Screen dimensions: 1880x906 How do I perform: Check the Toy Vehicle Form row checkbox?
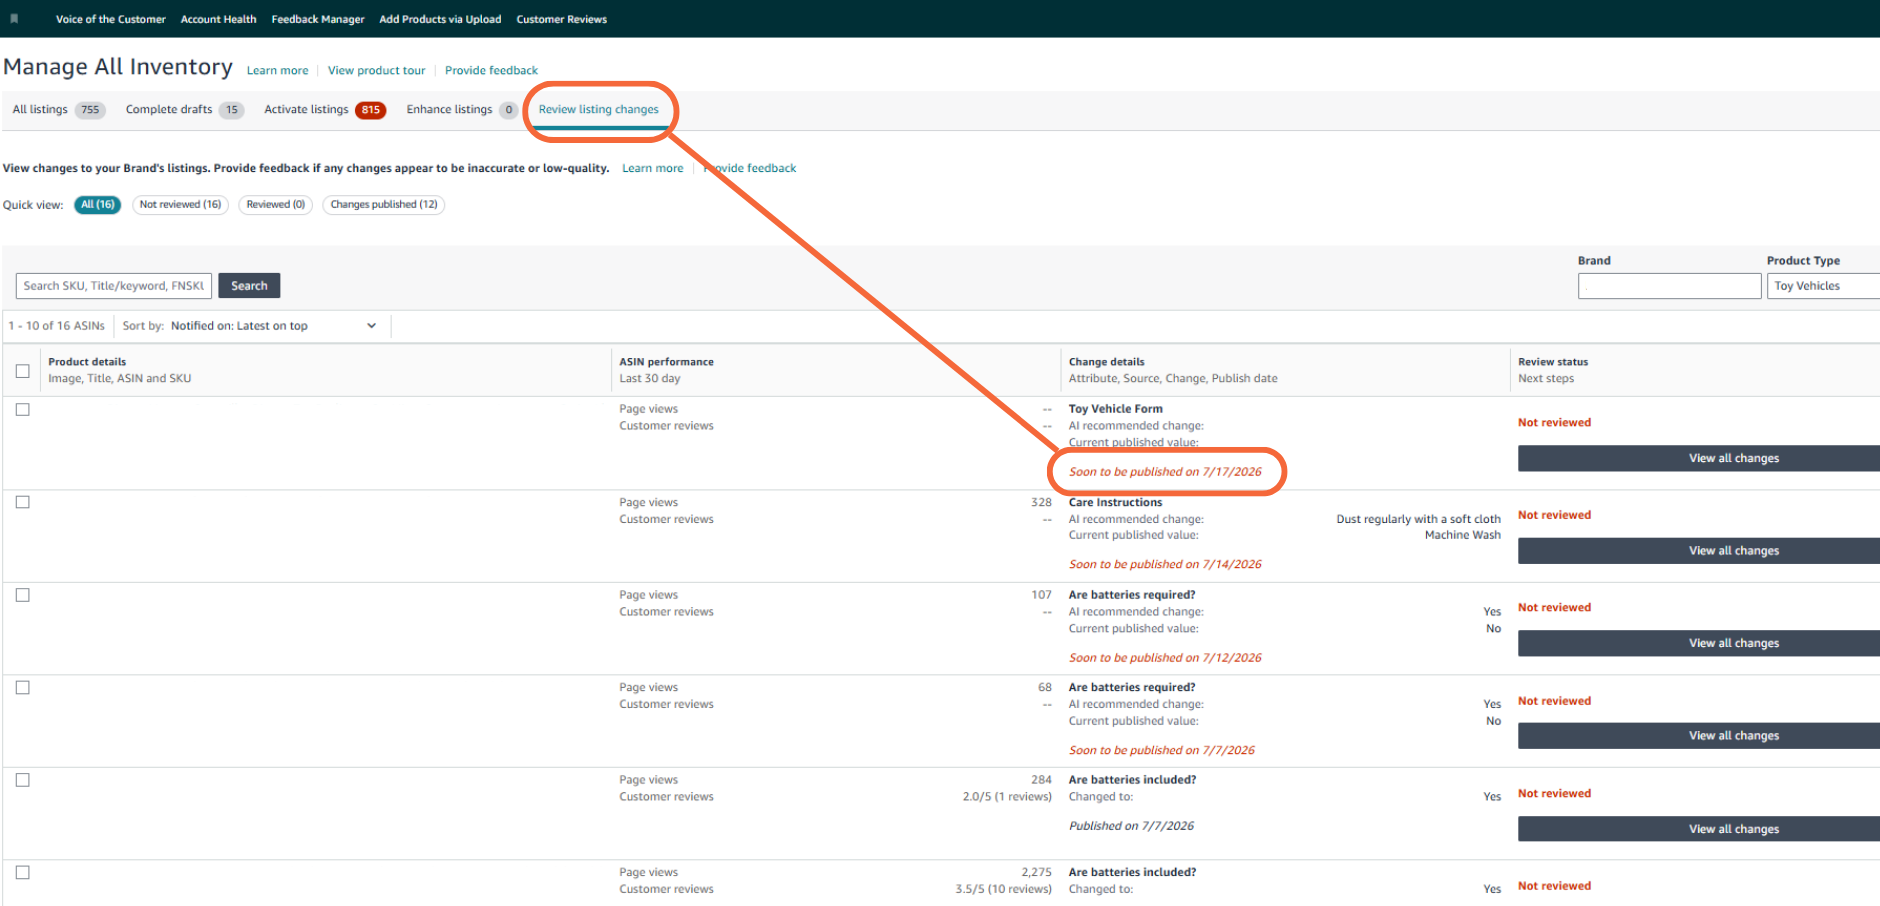pos(23,410)
